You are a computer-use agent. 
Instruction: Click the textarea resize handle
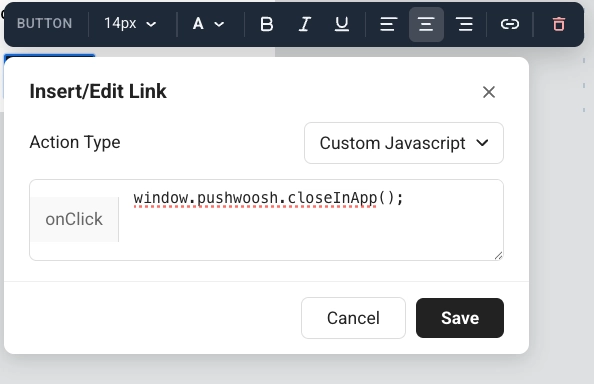498,256
